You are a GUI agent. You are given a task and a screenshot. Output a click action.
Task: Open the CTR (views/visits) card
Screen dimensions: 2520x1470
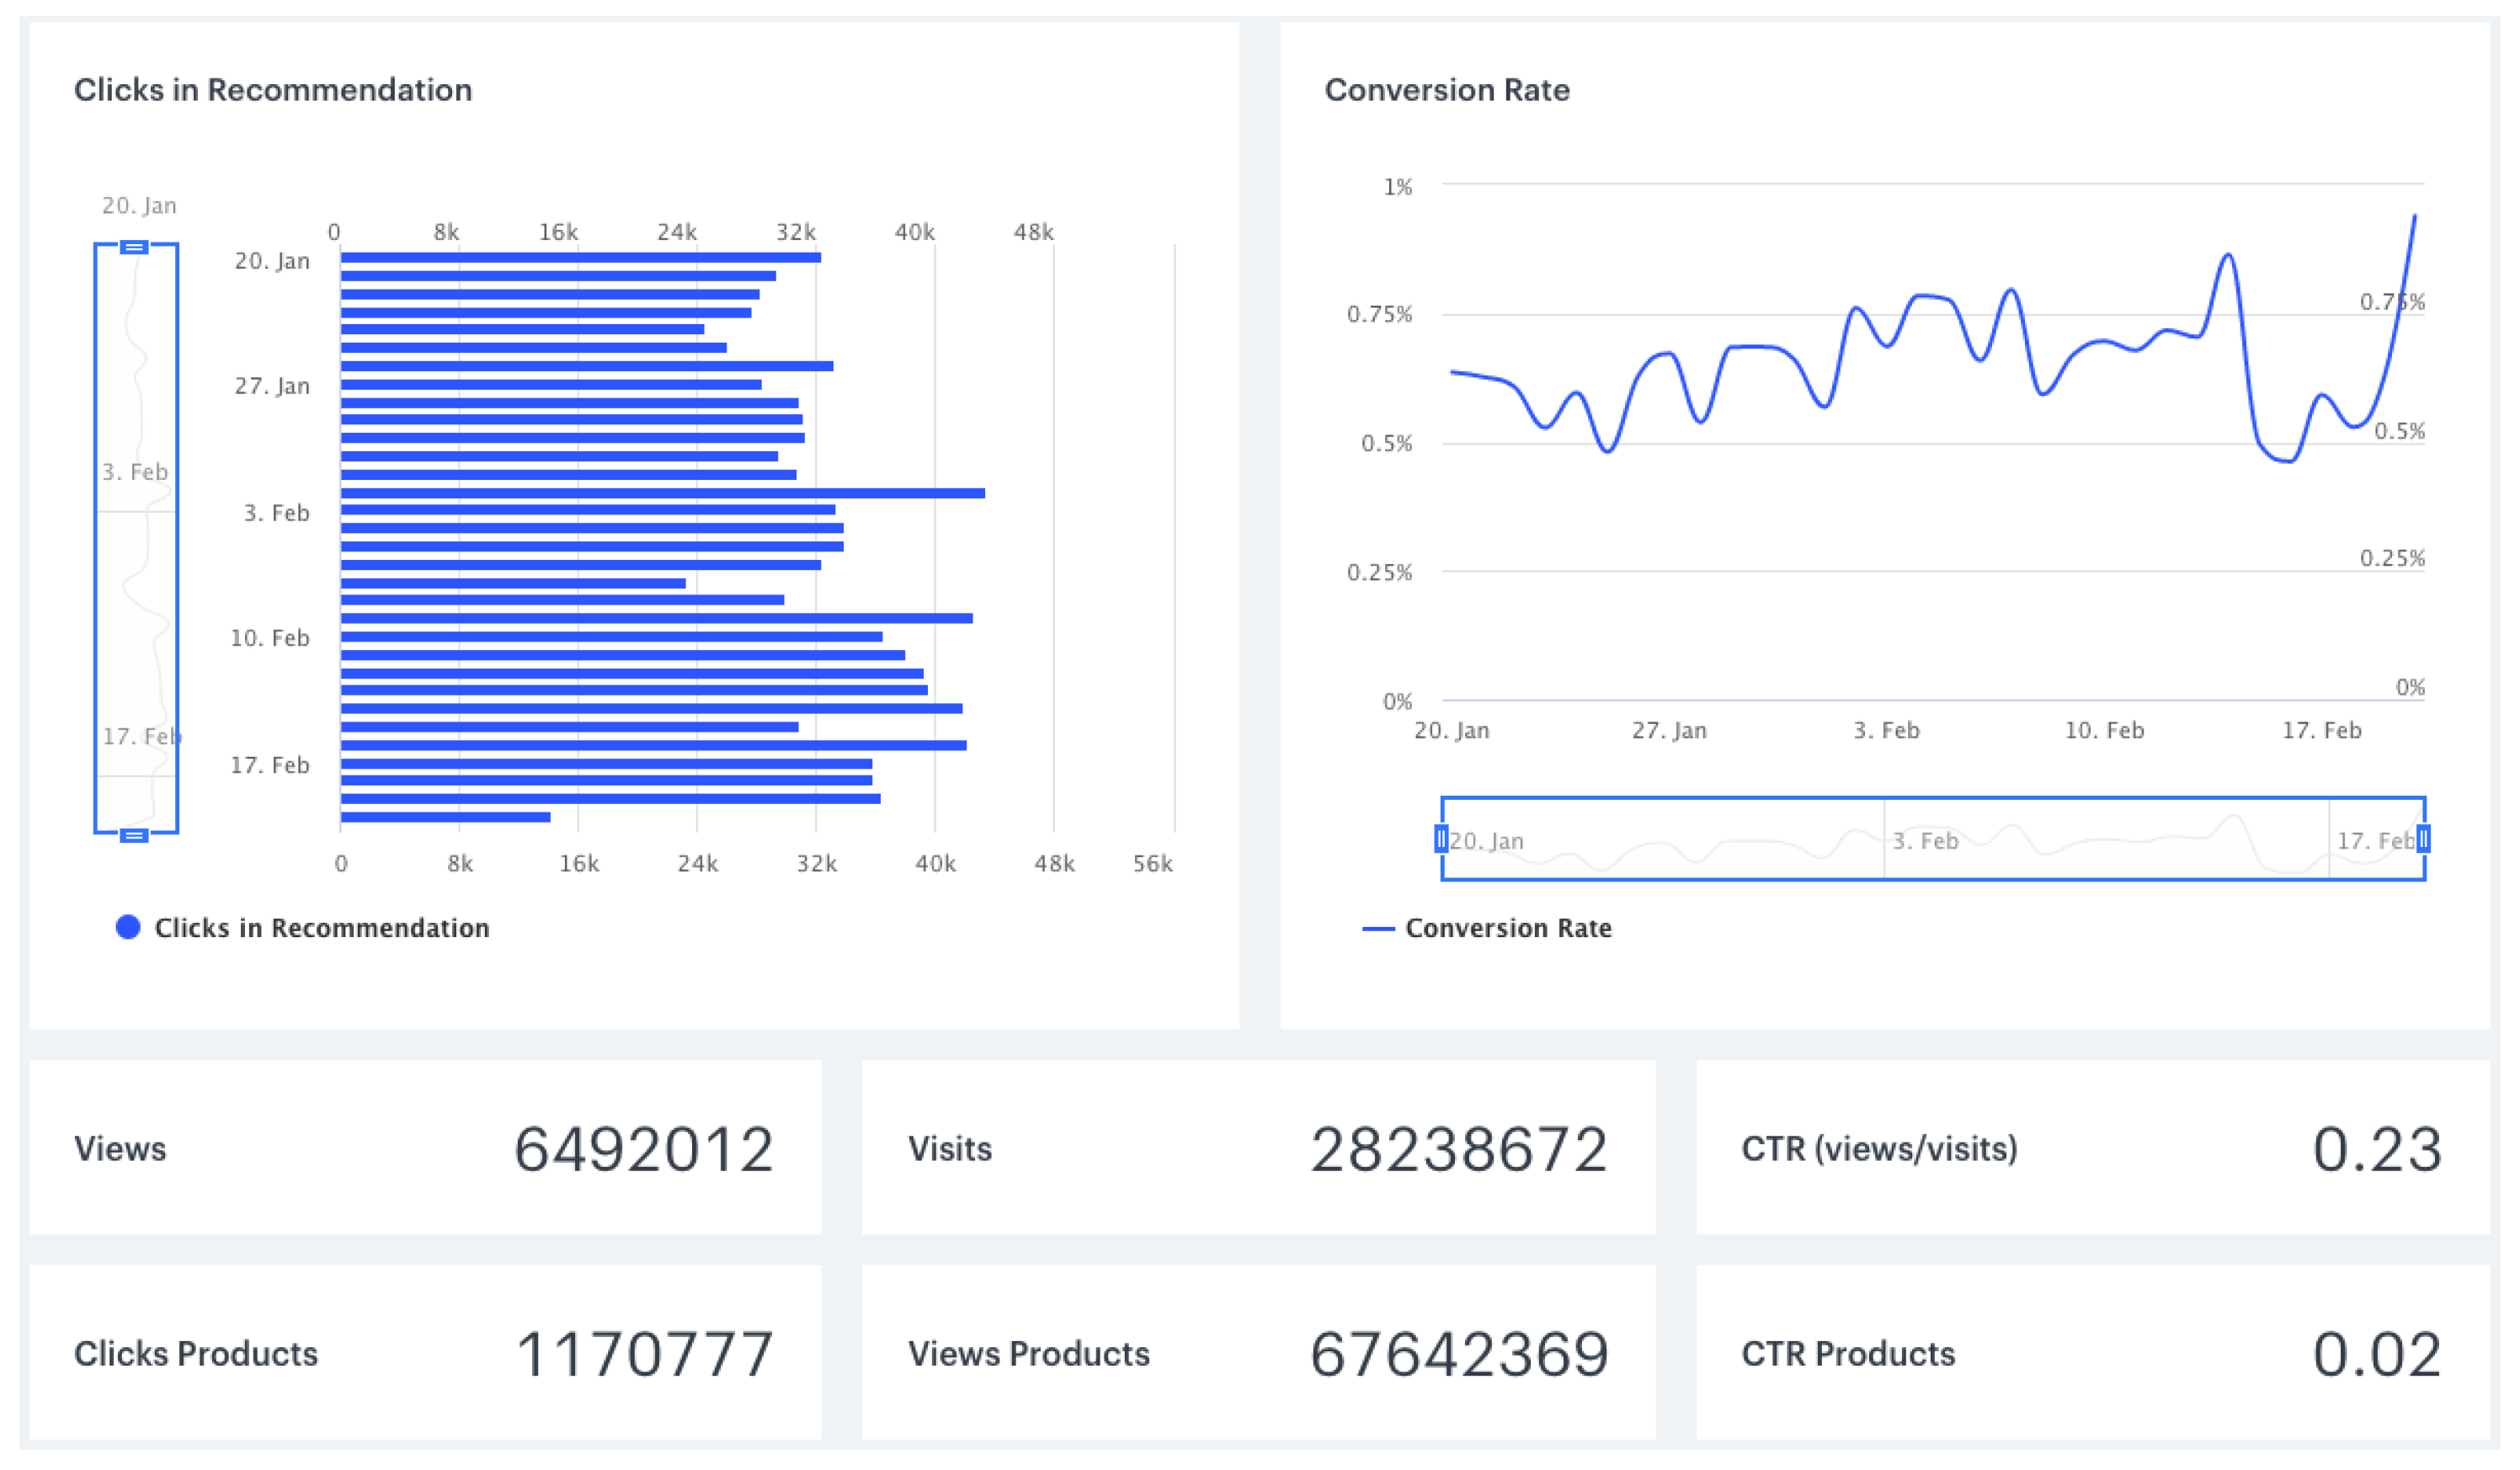[x=2092, y=1148]
